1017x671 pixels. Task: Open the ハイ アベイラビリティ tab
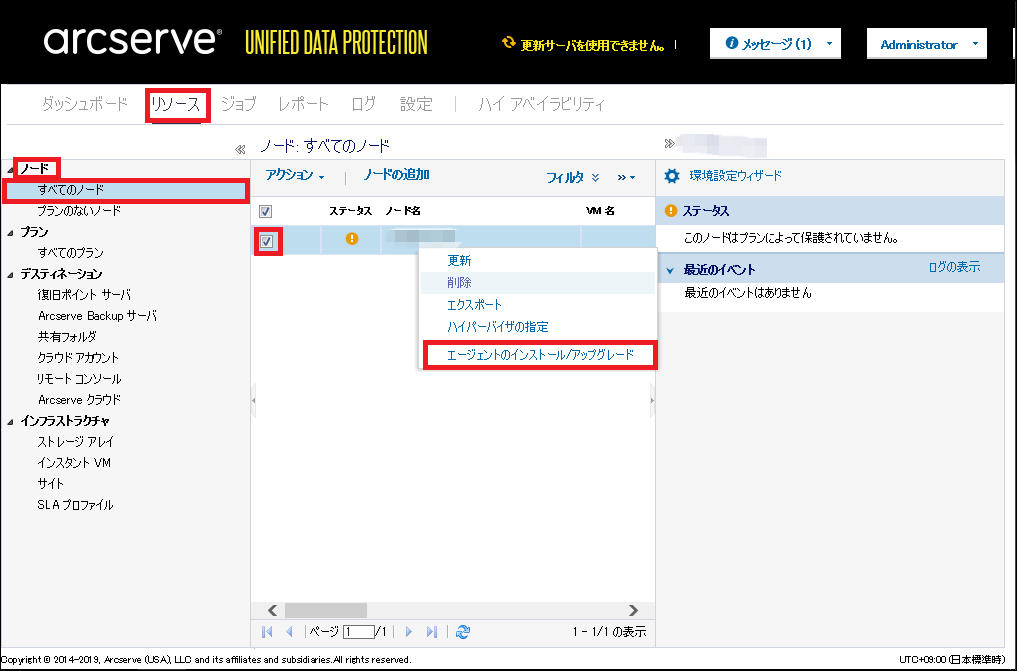541,104
